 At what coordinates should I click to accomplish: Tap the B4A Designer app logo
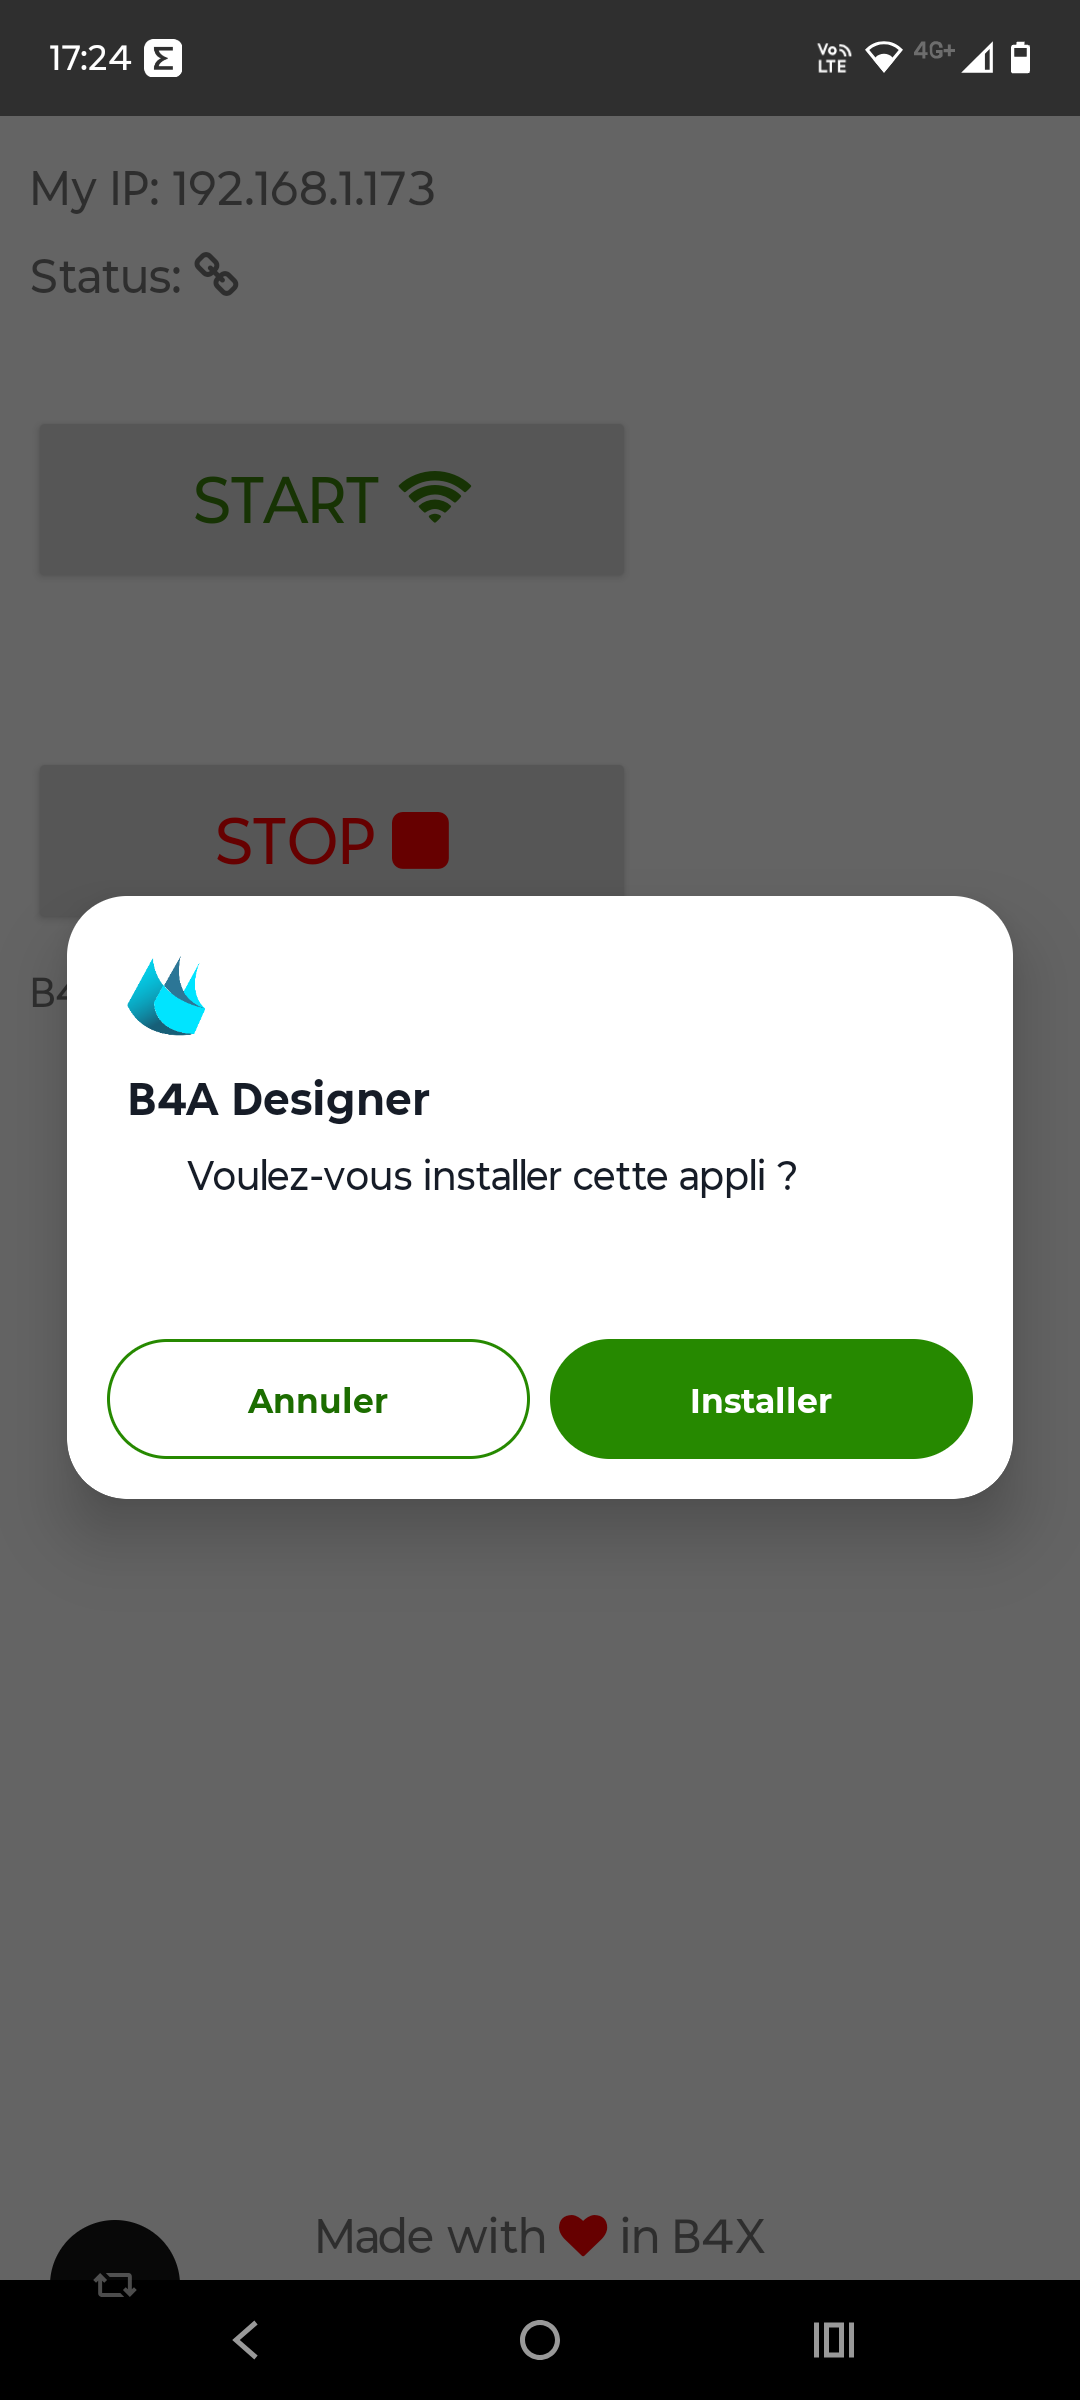click(x=166, y=996)
